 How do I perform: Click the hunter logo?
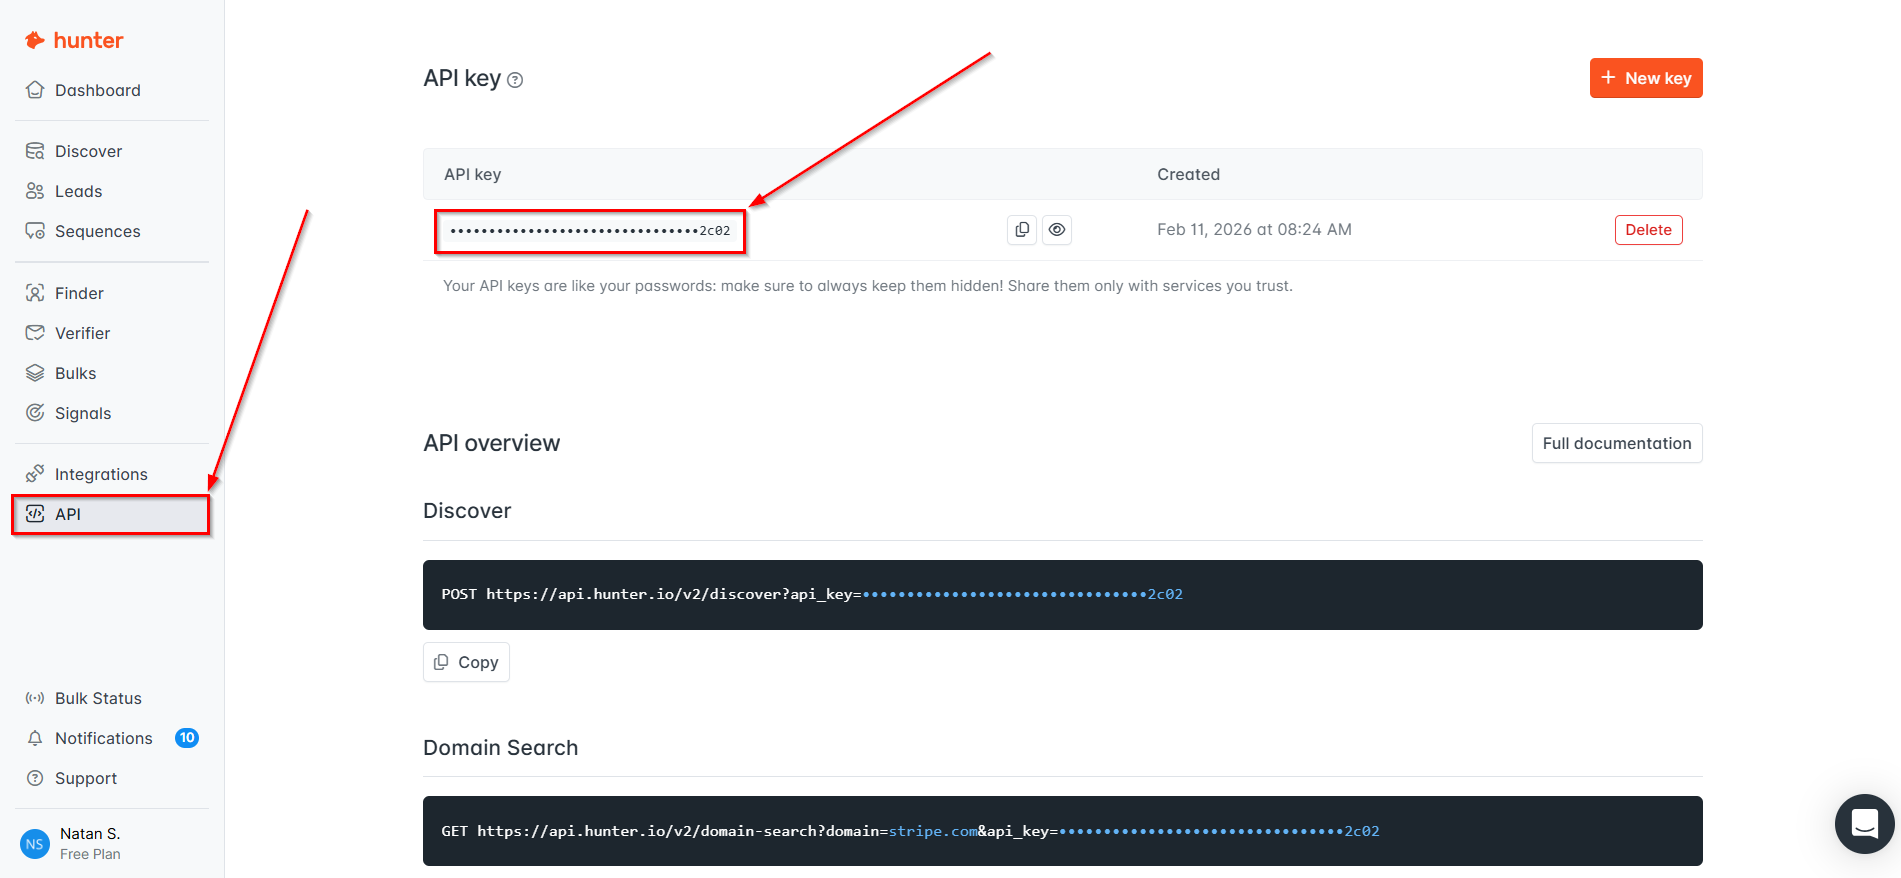[74, 40]
